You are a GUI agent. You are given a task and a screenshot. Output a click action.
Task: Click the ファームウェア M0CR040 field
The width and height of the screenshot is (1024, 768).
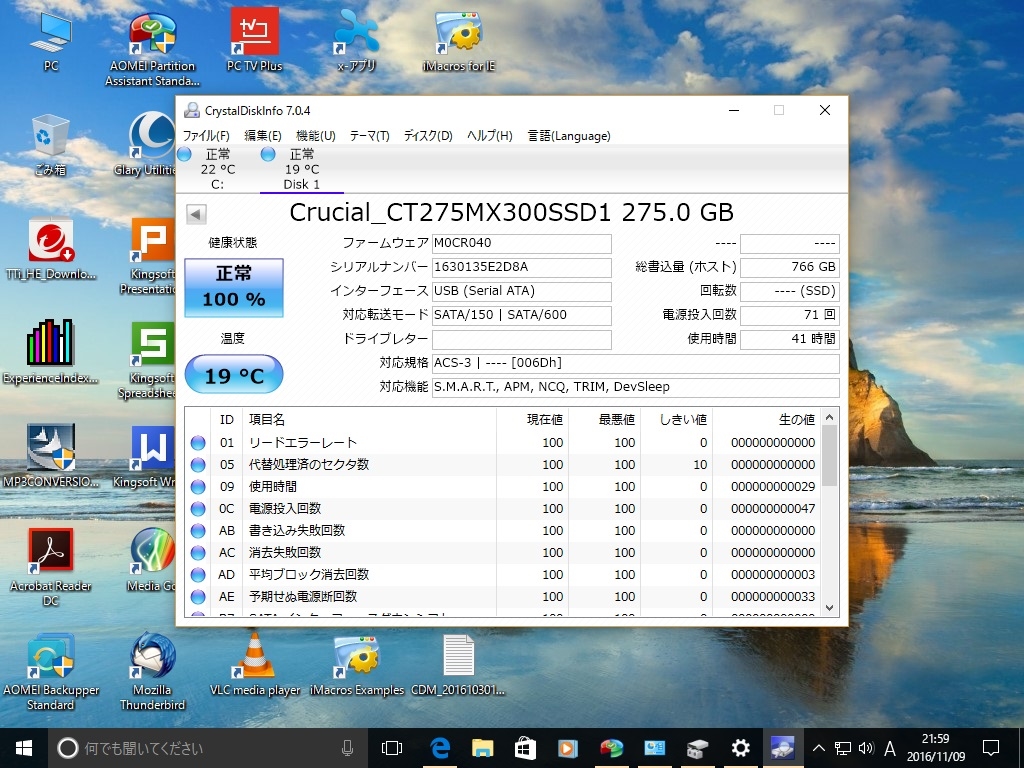521,243
